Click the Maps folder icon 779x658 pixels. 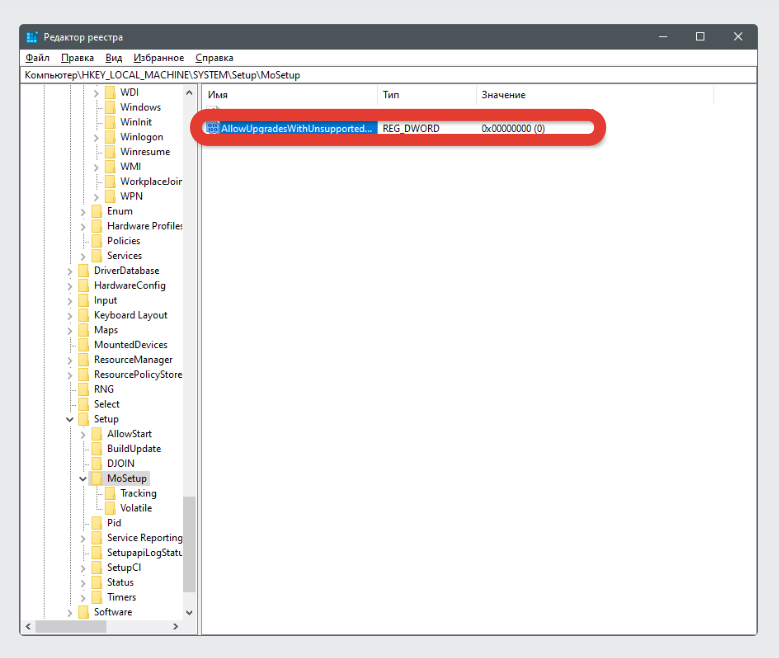[x=84, y=330]
